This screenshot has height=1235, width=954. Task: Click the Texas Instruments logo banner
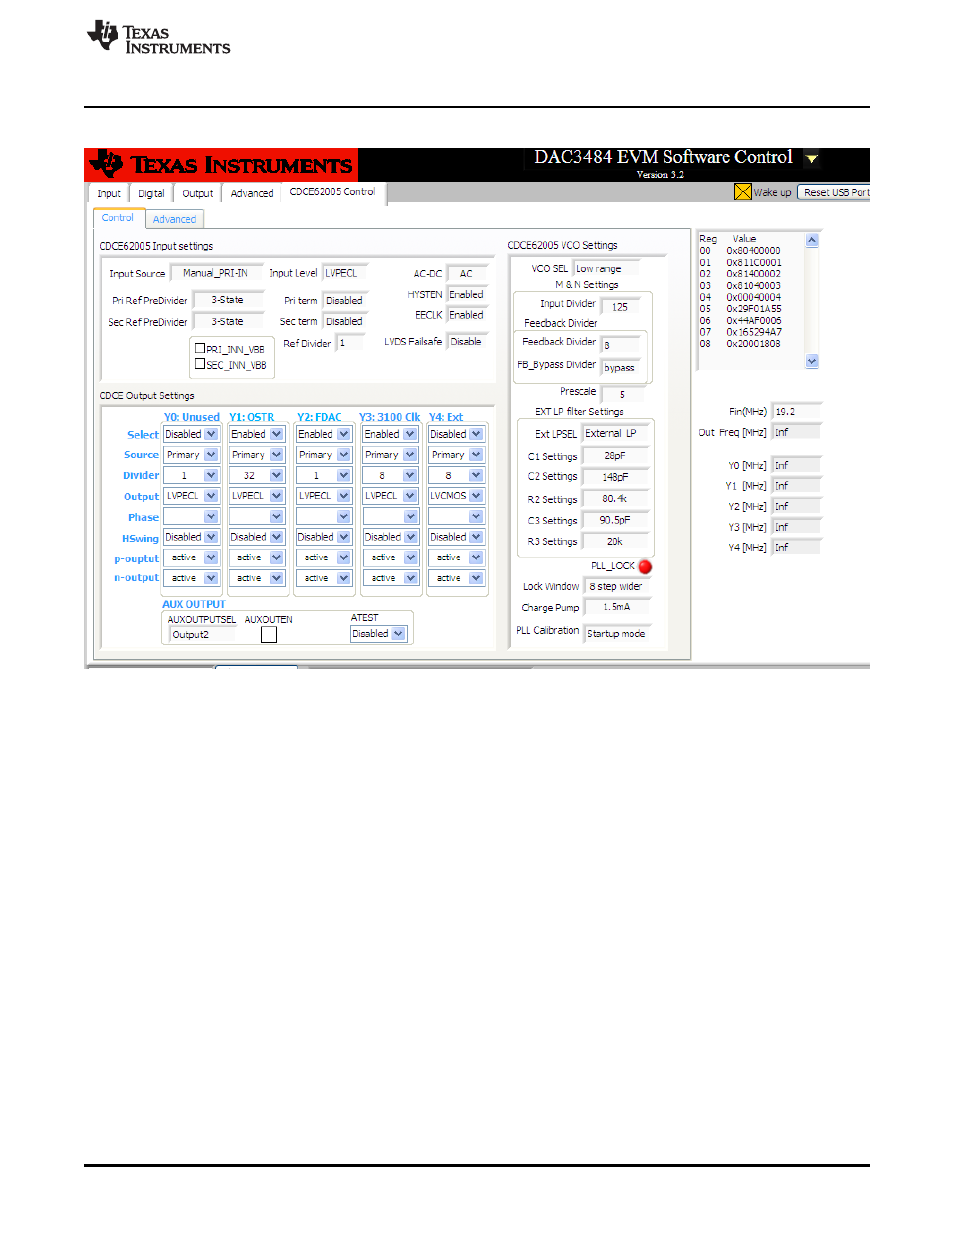(x=221, y=165)
